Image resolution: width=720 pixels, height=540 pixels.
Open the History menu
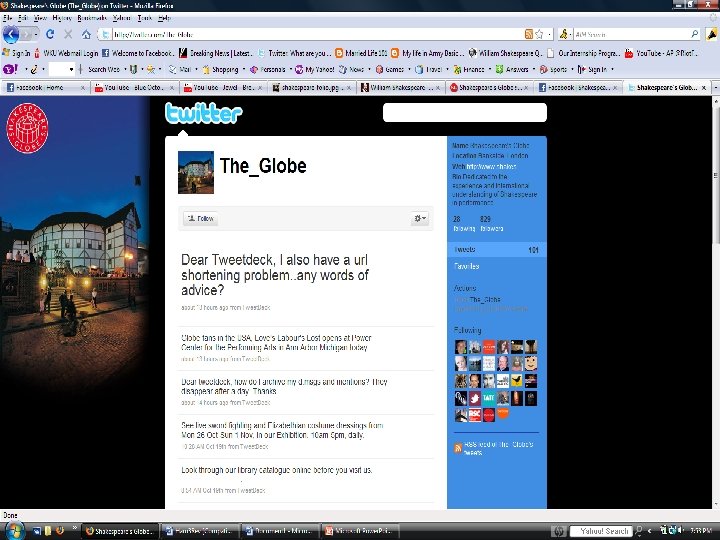pos(62,18)
